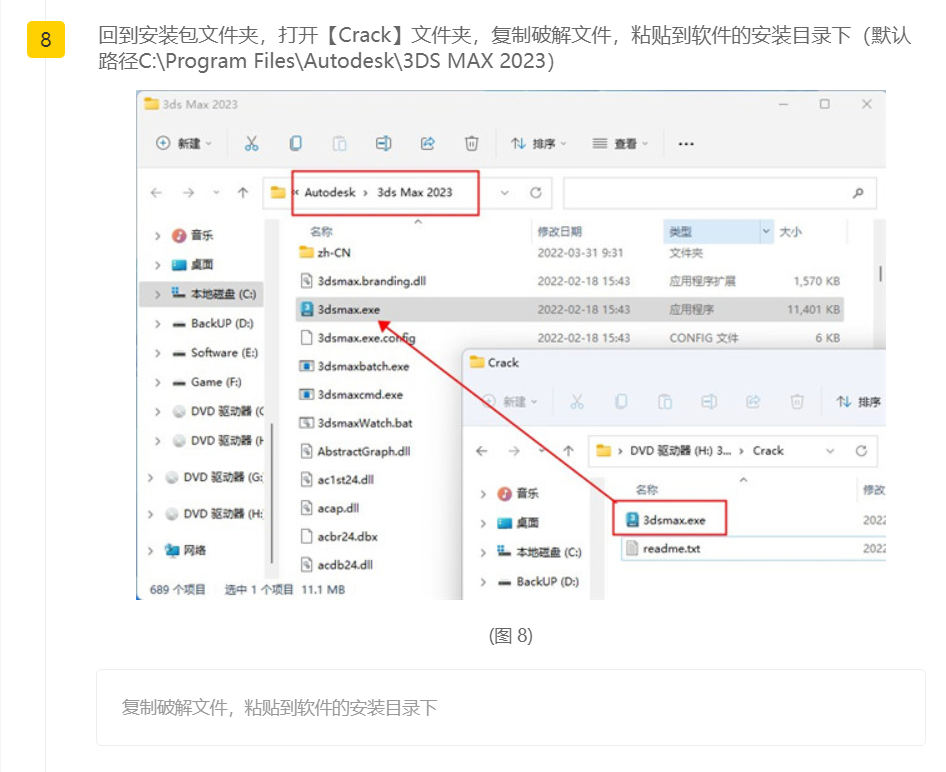Click the Share icon in 3ds Max 2023 window toolbar
The height and width of the screenshot is (772, 946).
coord(428,144)
